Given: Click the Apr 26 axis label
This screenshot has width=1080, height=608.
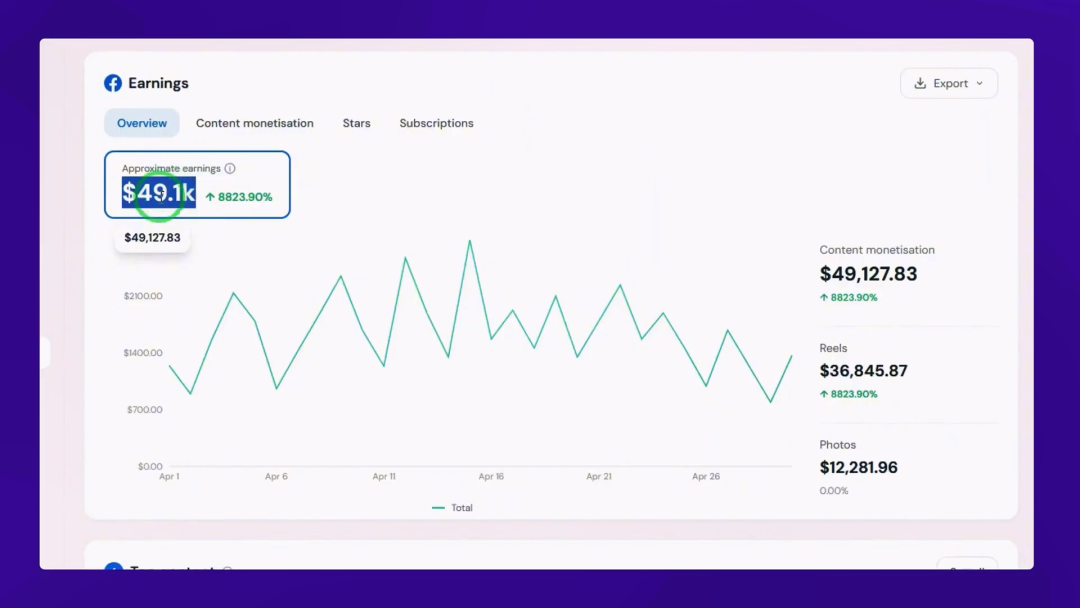Looking at the screenshot, I should (706, 476).
